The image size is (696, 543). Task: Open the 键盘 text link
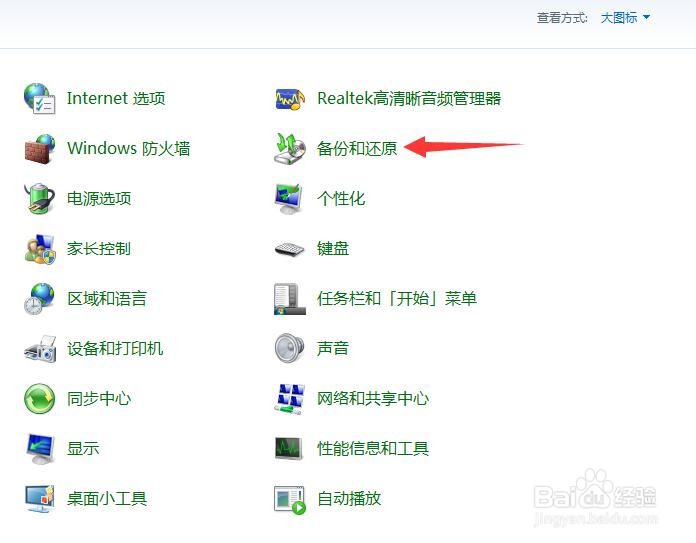333,249
